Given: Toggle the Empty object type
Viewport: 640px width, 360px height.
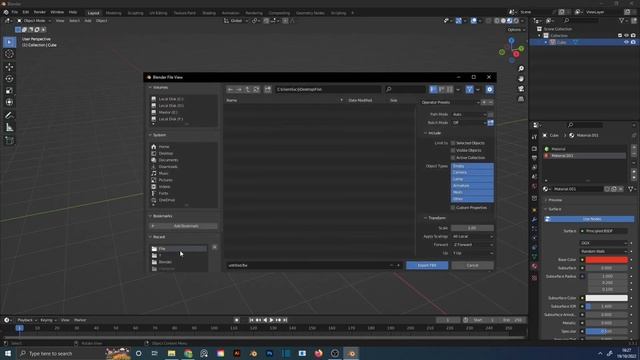Looking at the screenshot, I should tap(472, 166).
